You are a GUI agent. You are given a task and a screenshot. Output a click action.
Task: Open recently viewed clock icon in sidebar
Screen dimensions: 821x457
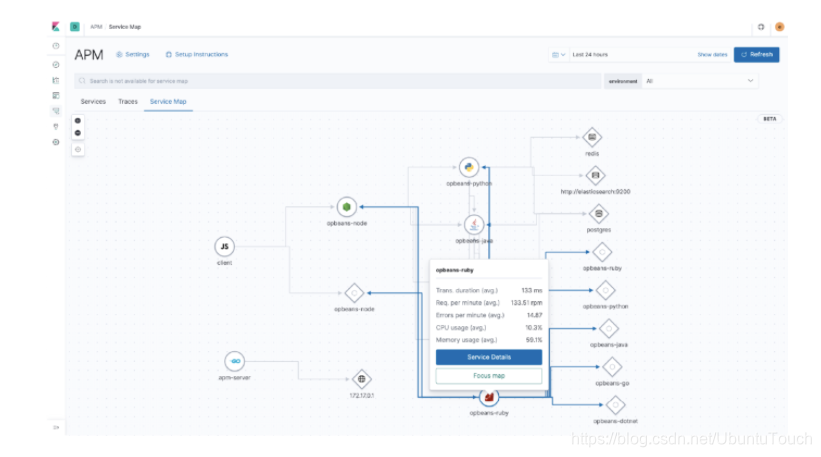pos(56,46)
